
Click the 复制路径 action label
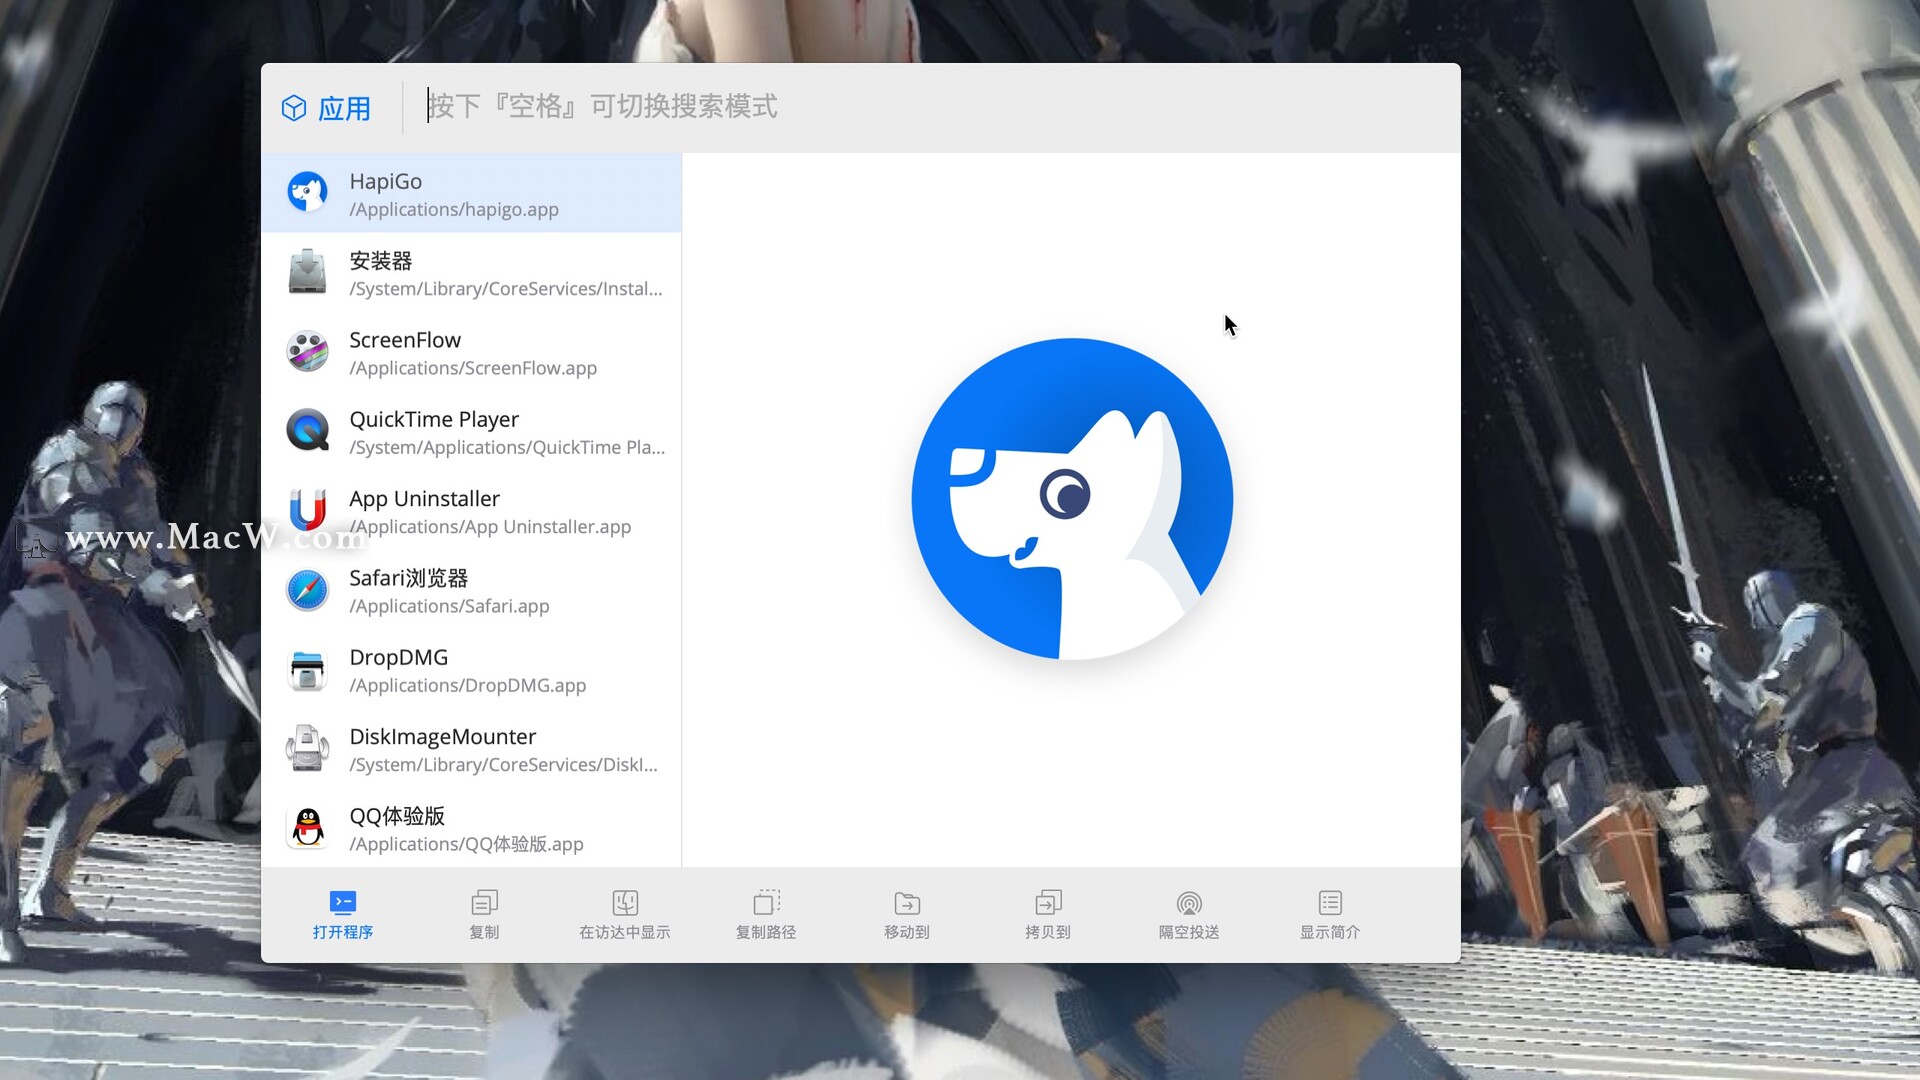coord(766,932)
